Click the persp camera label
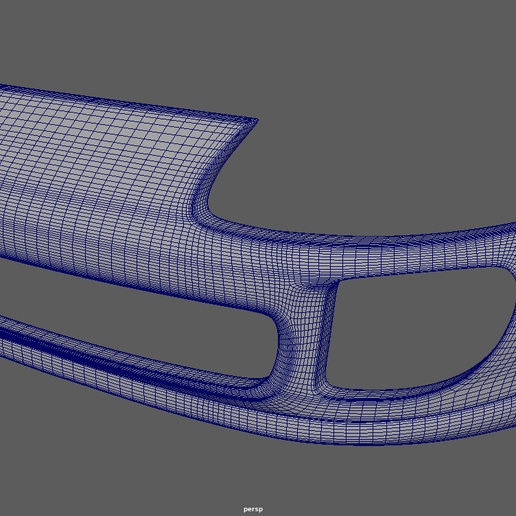This screenshot has height=516, width=516. coord(253,509)
